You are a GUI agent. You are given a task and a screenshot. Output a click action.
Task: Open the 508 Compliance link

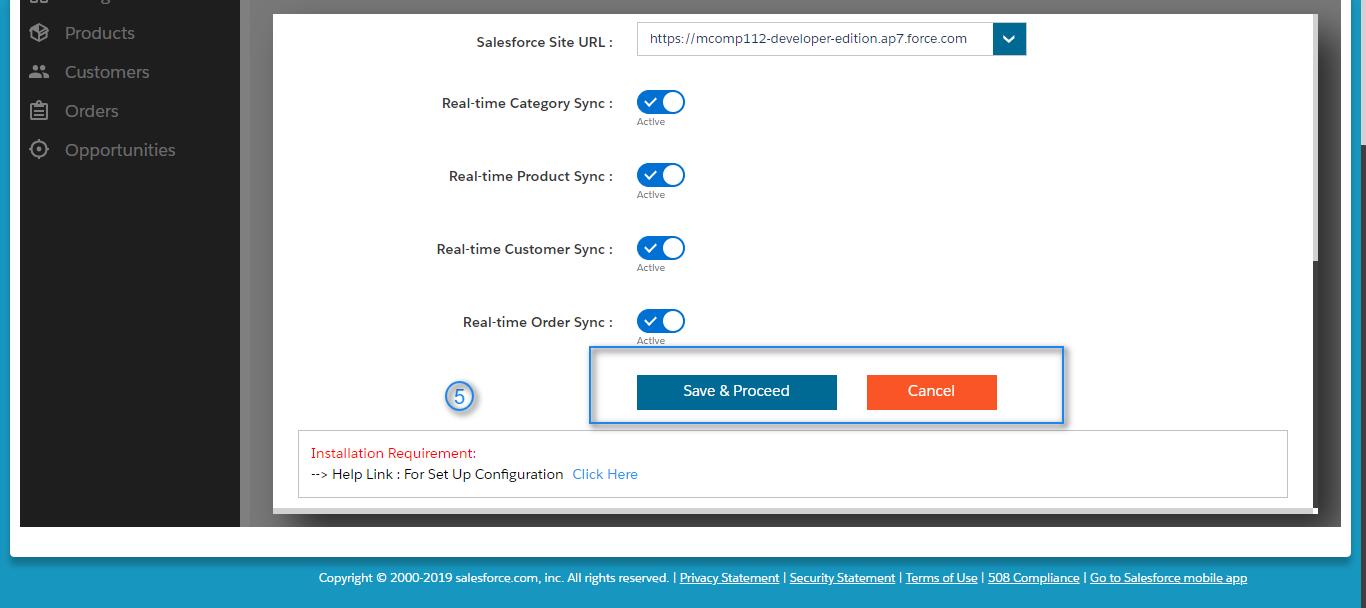1033,578
